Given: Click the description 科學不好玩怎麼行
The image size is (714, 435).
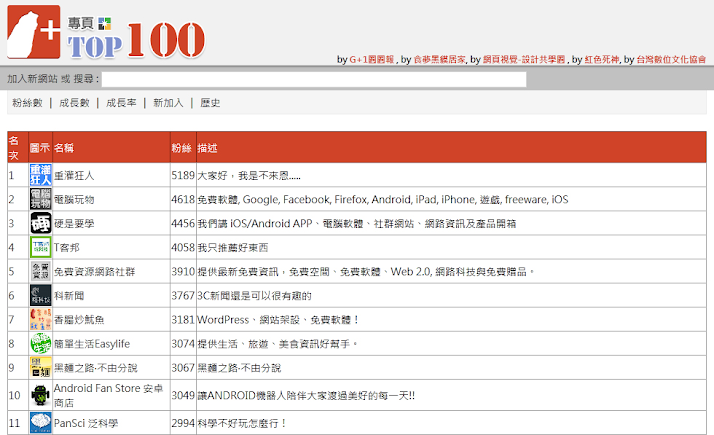Looking at the screenshot, I should pyautogui.click(x=242, y=423).
